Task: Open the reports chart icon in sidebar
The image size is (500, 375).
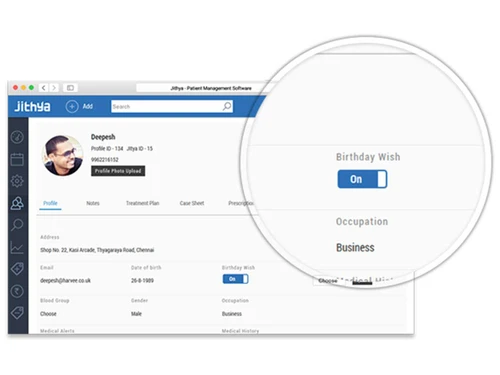Action: click(x=17, y=247)
